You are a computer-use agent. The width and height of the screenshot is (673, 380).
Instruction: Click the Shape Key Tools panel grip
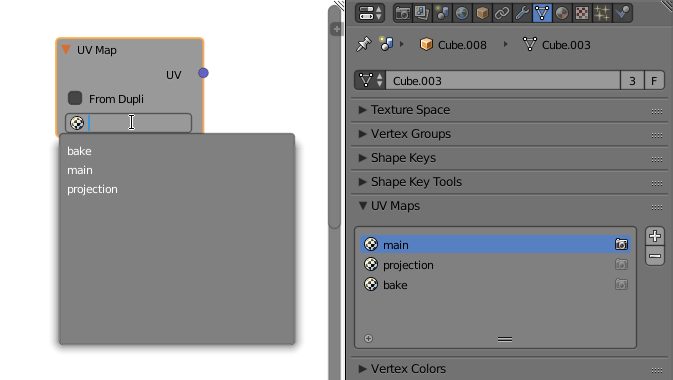coord(657,183)
